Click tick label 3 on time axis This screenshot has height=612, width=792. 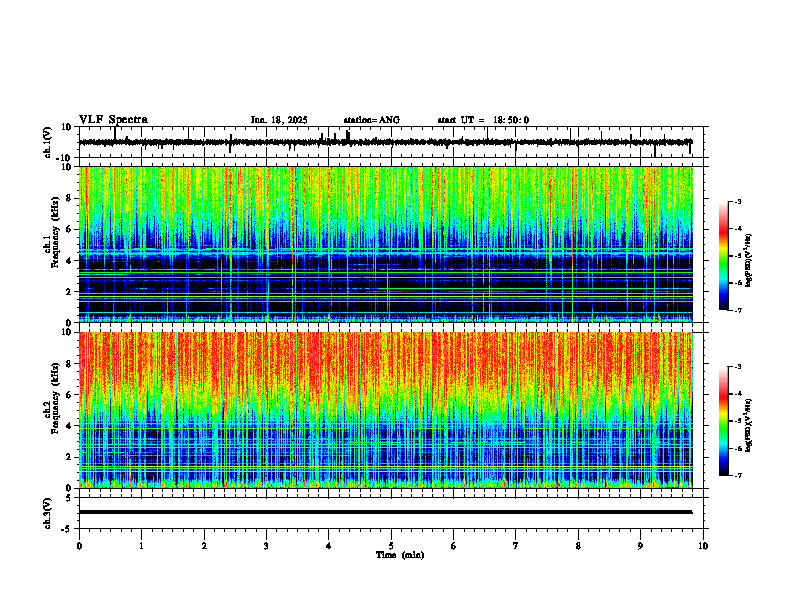click(x=266, y=546)
